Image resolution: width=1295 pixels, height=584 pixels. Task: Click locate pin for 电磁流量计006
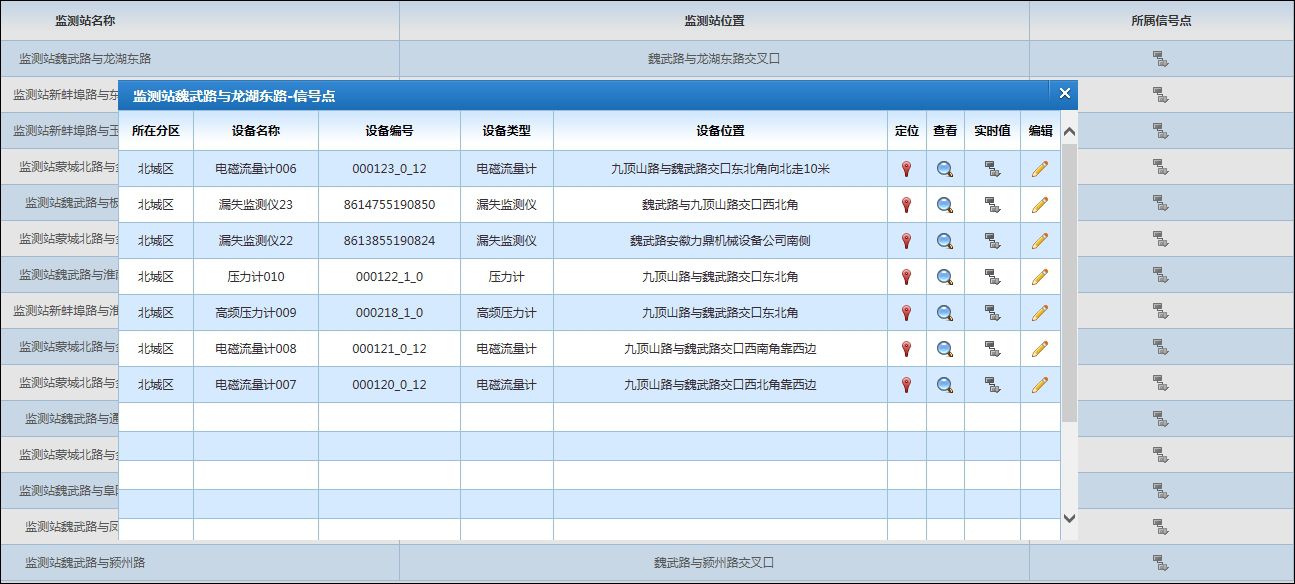906,169
